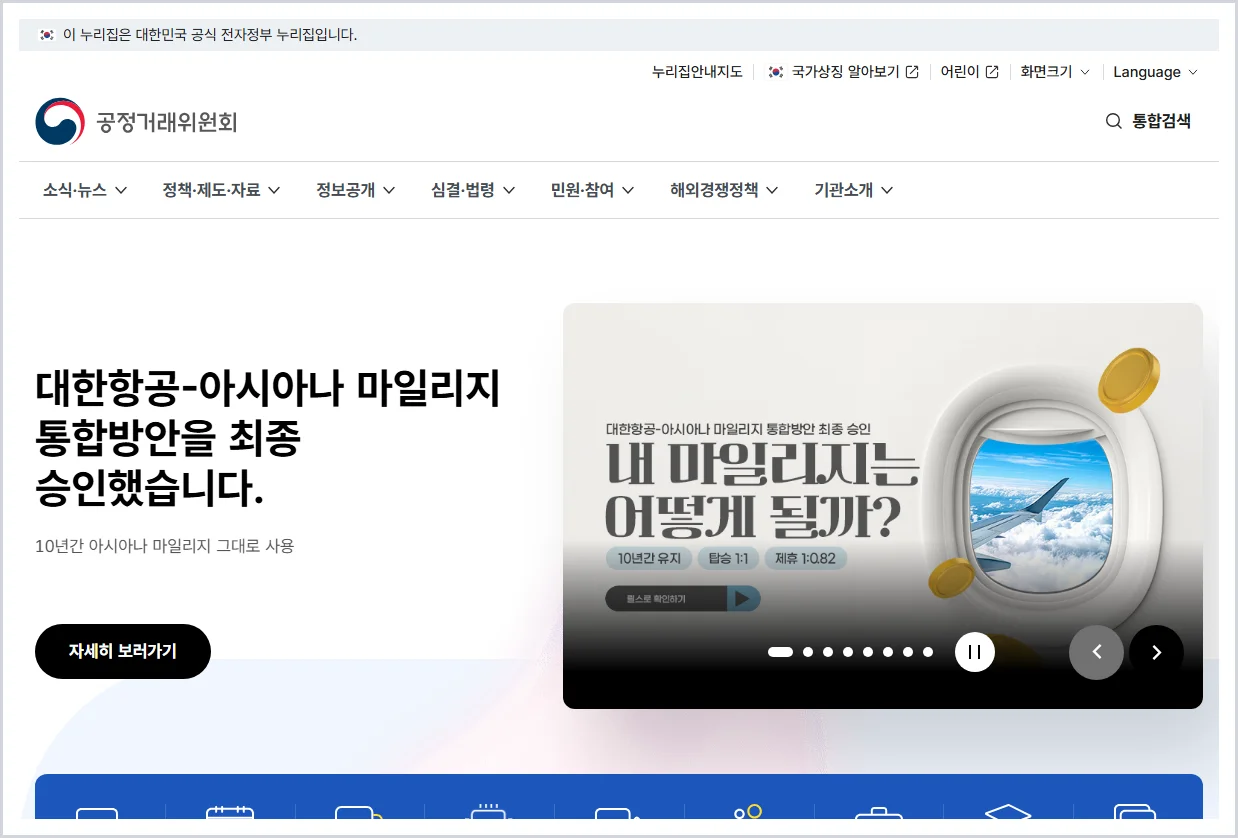Click the 내 마일리지는 어떻게 될까? banner image

(883, 506)
